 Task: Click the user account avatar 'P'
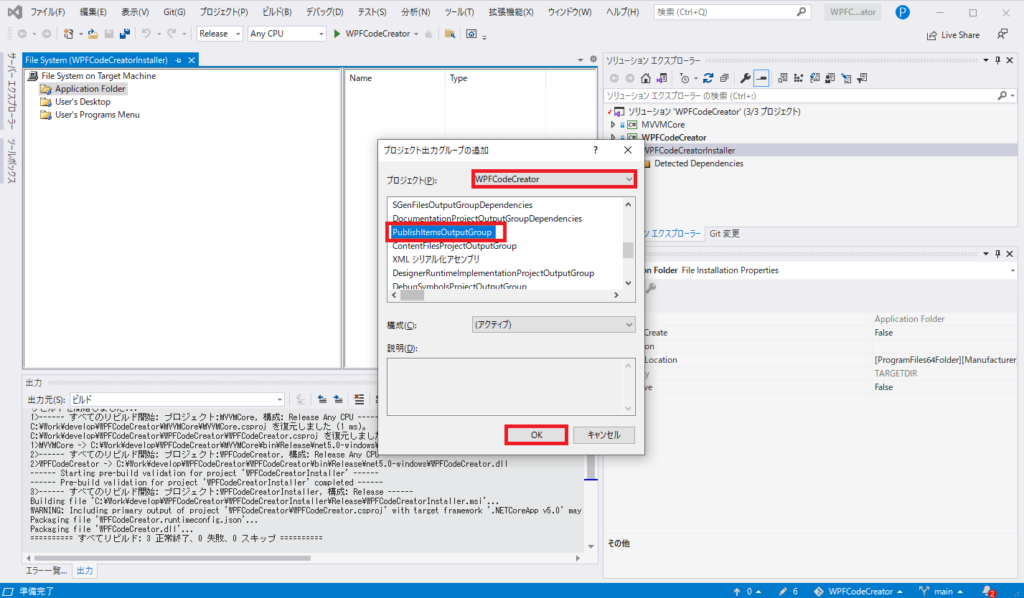click(903, 12)
